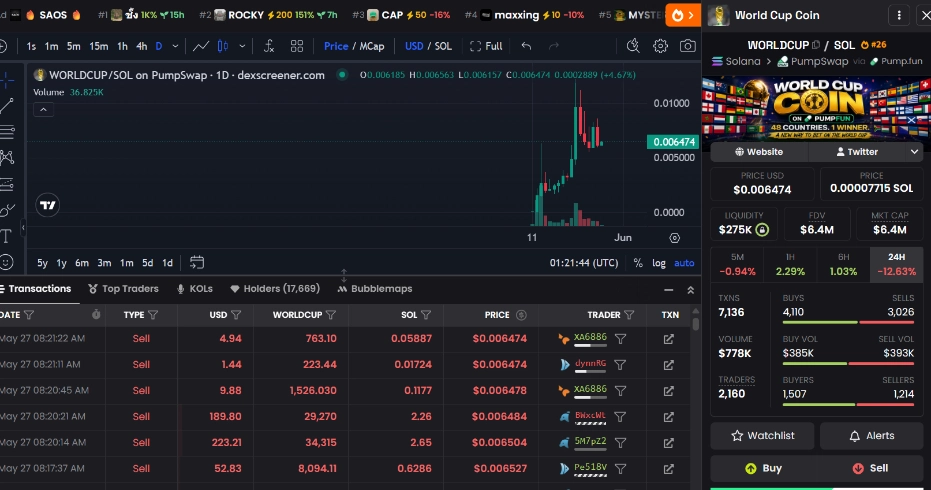
Task: Set price Alerts for token
Action: pyautogui.click(x=872, y=436)
